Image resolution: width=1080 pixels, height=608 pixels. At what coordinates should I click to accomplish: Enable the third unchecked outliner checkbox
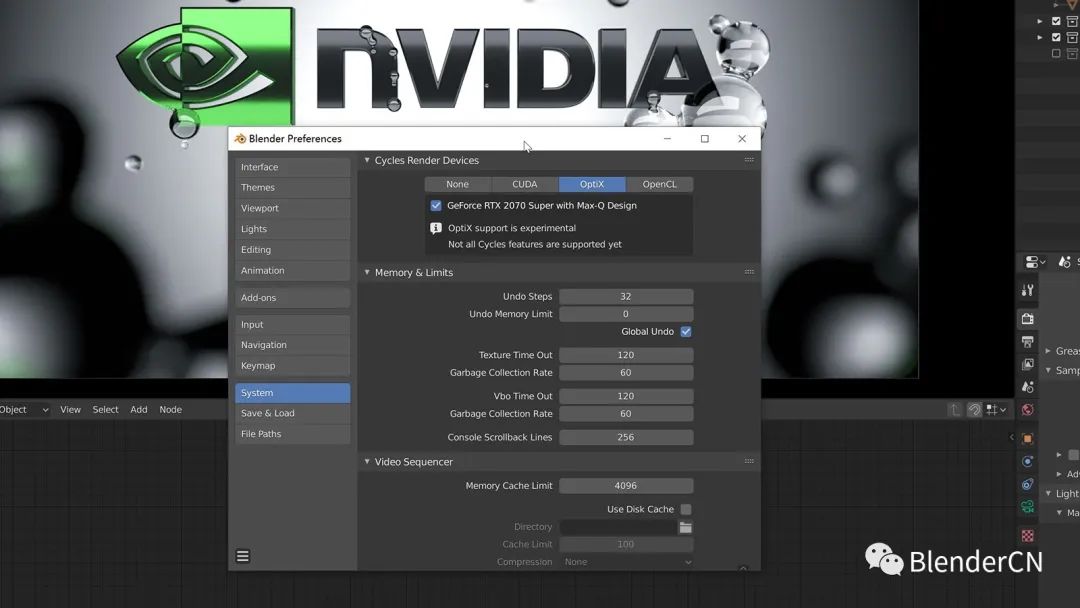click(1056, 53)
